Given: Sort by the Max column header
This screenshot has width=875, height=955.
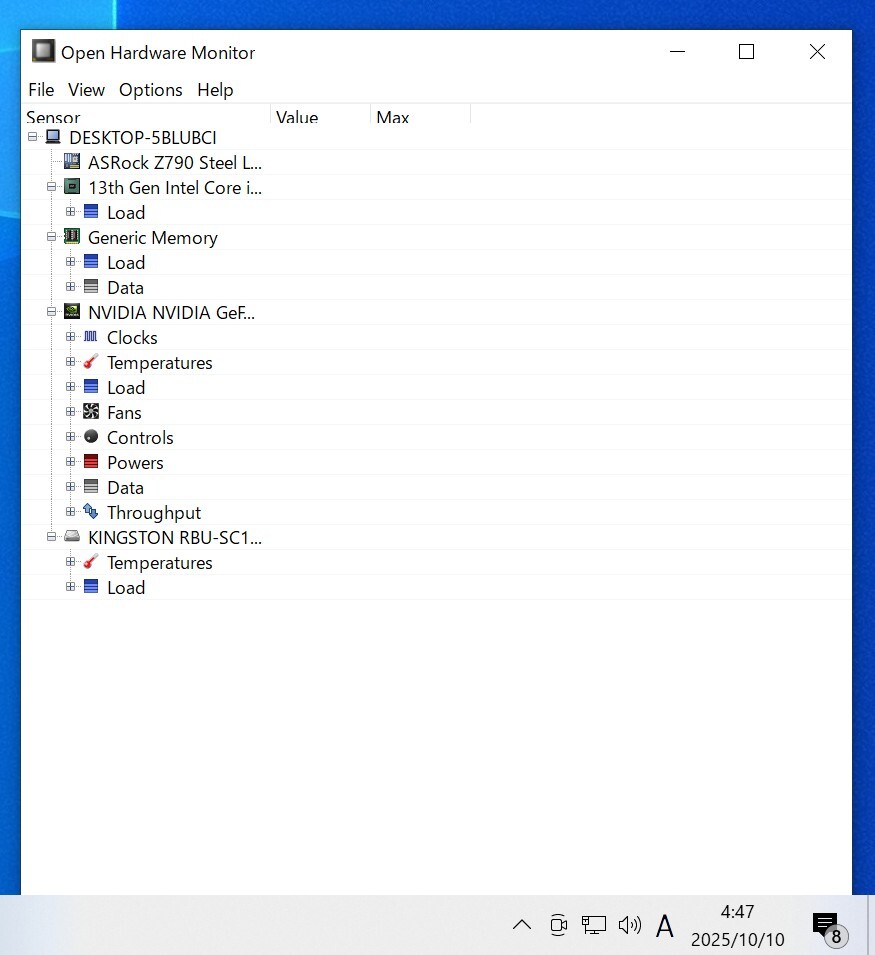Looking at the screenshot, I should (x=421, y=115).
